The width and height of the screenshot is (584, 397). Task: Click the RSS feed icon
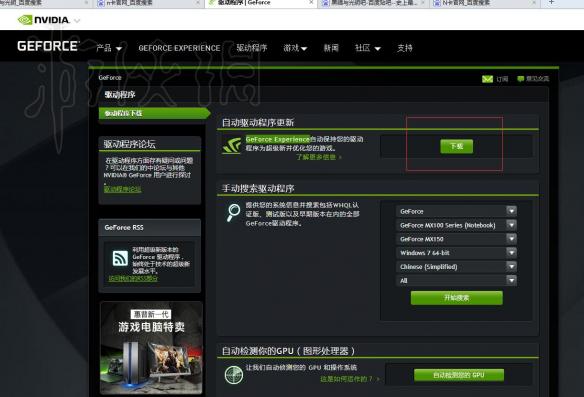coord(120,258)
